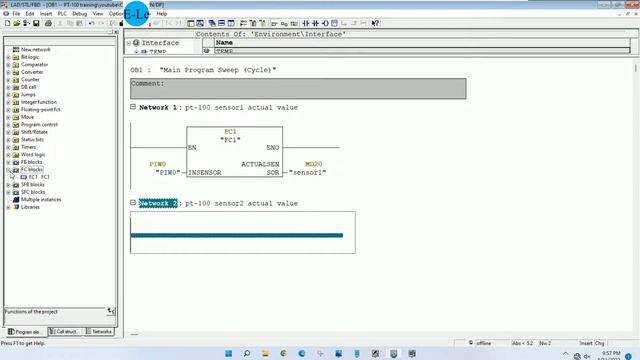
Task: Expand the Status bits folder
Action: (x=8, y=140)
